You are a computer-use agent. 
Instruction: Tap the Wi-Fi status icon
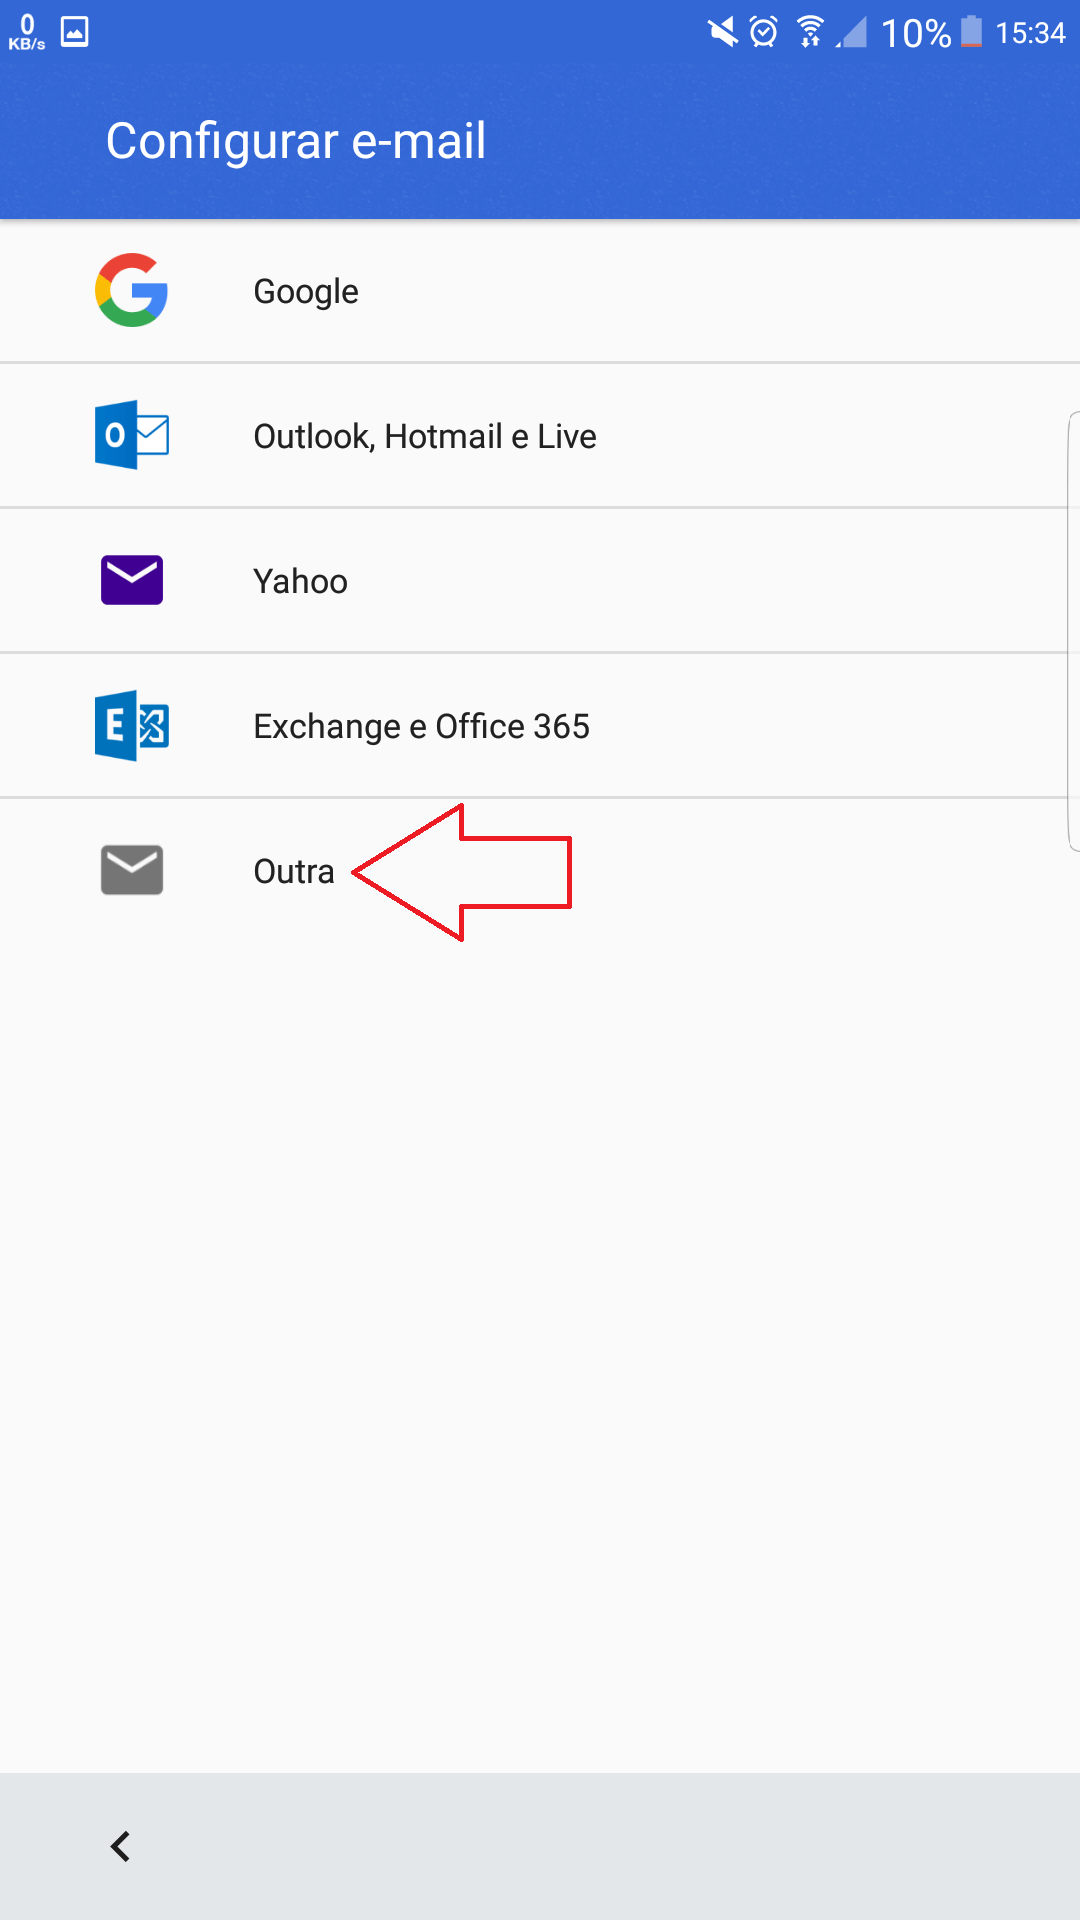[x=810, y=32]
